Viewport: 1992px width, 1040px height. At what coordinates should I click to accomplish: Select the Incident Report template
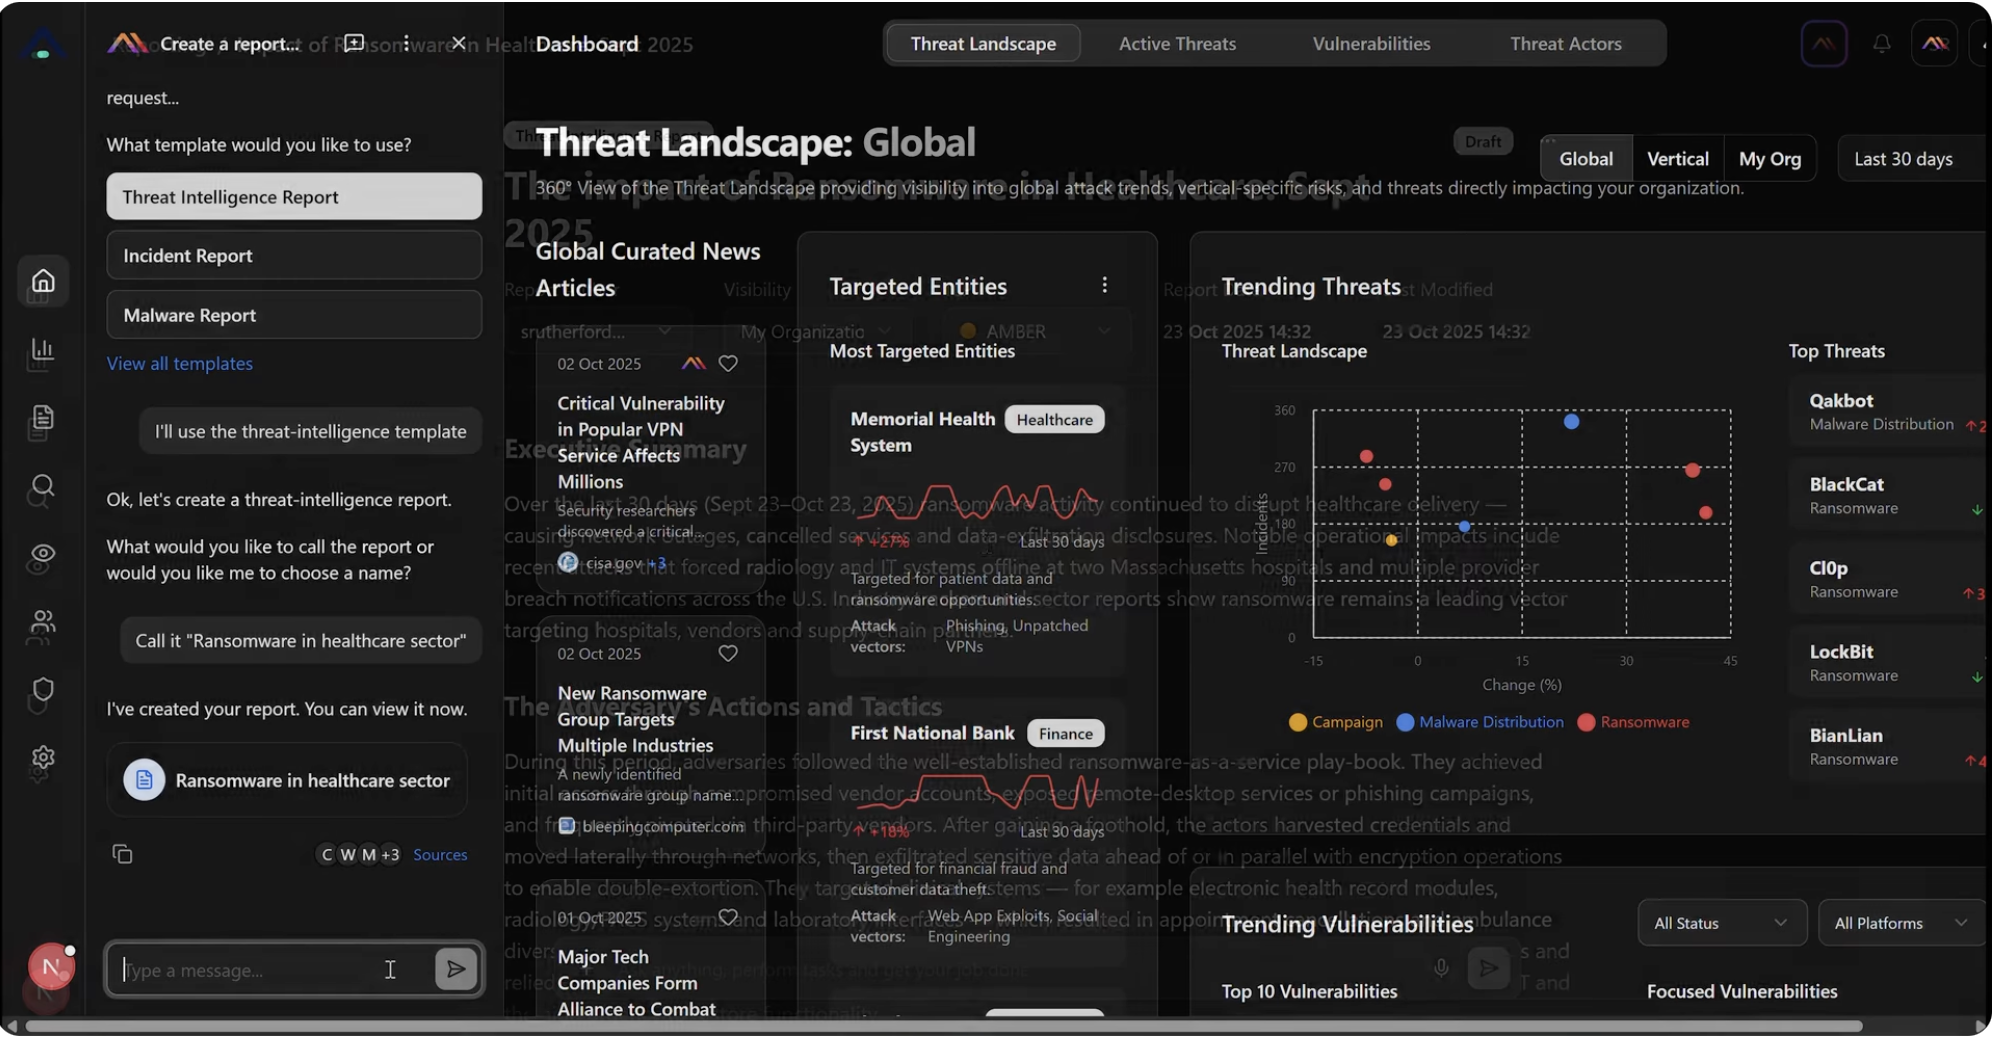[294, 256]
